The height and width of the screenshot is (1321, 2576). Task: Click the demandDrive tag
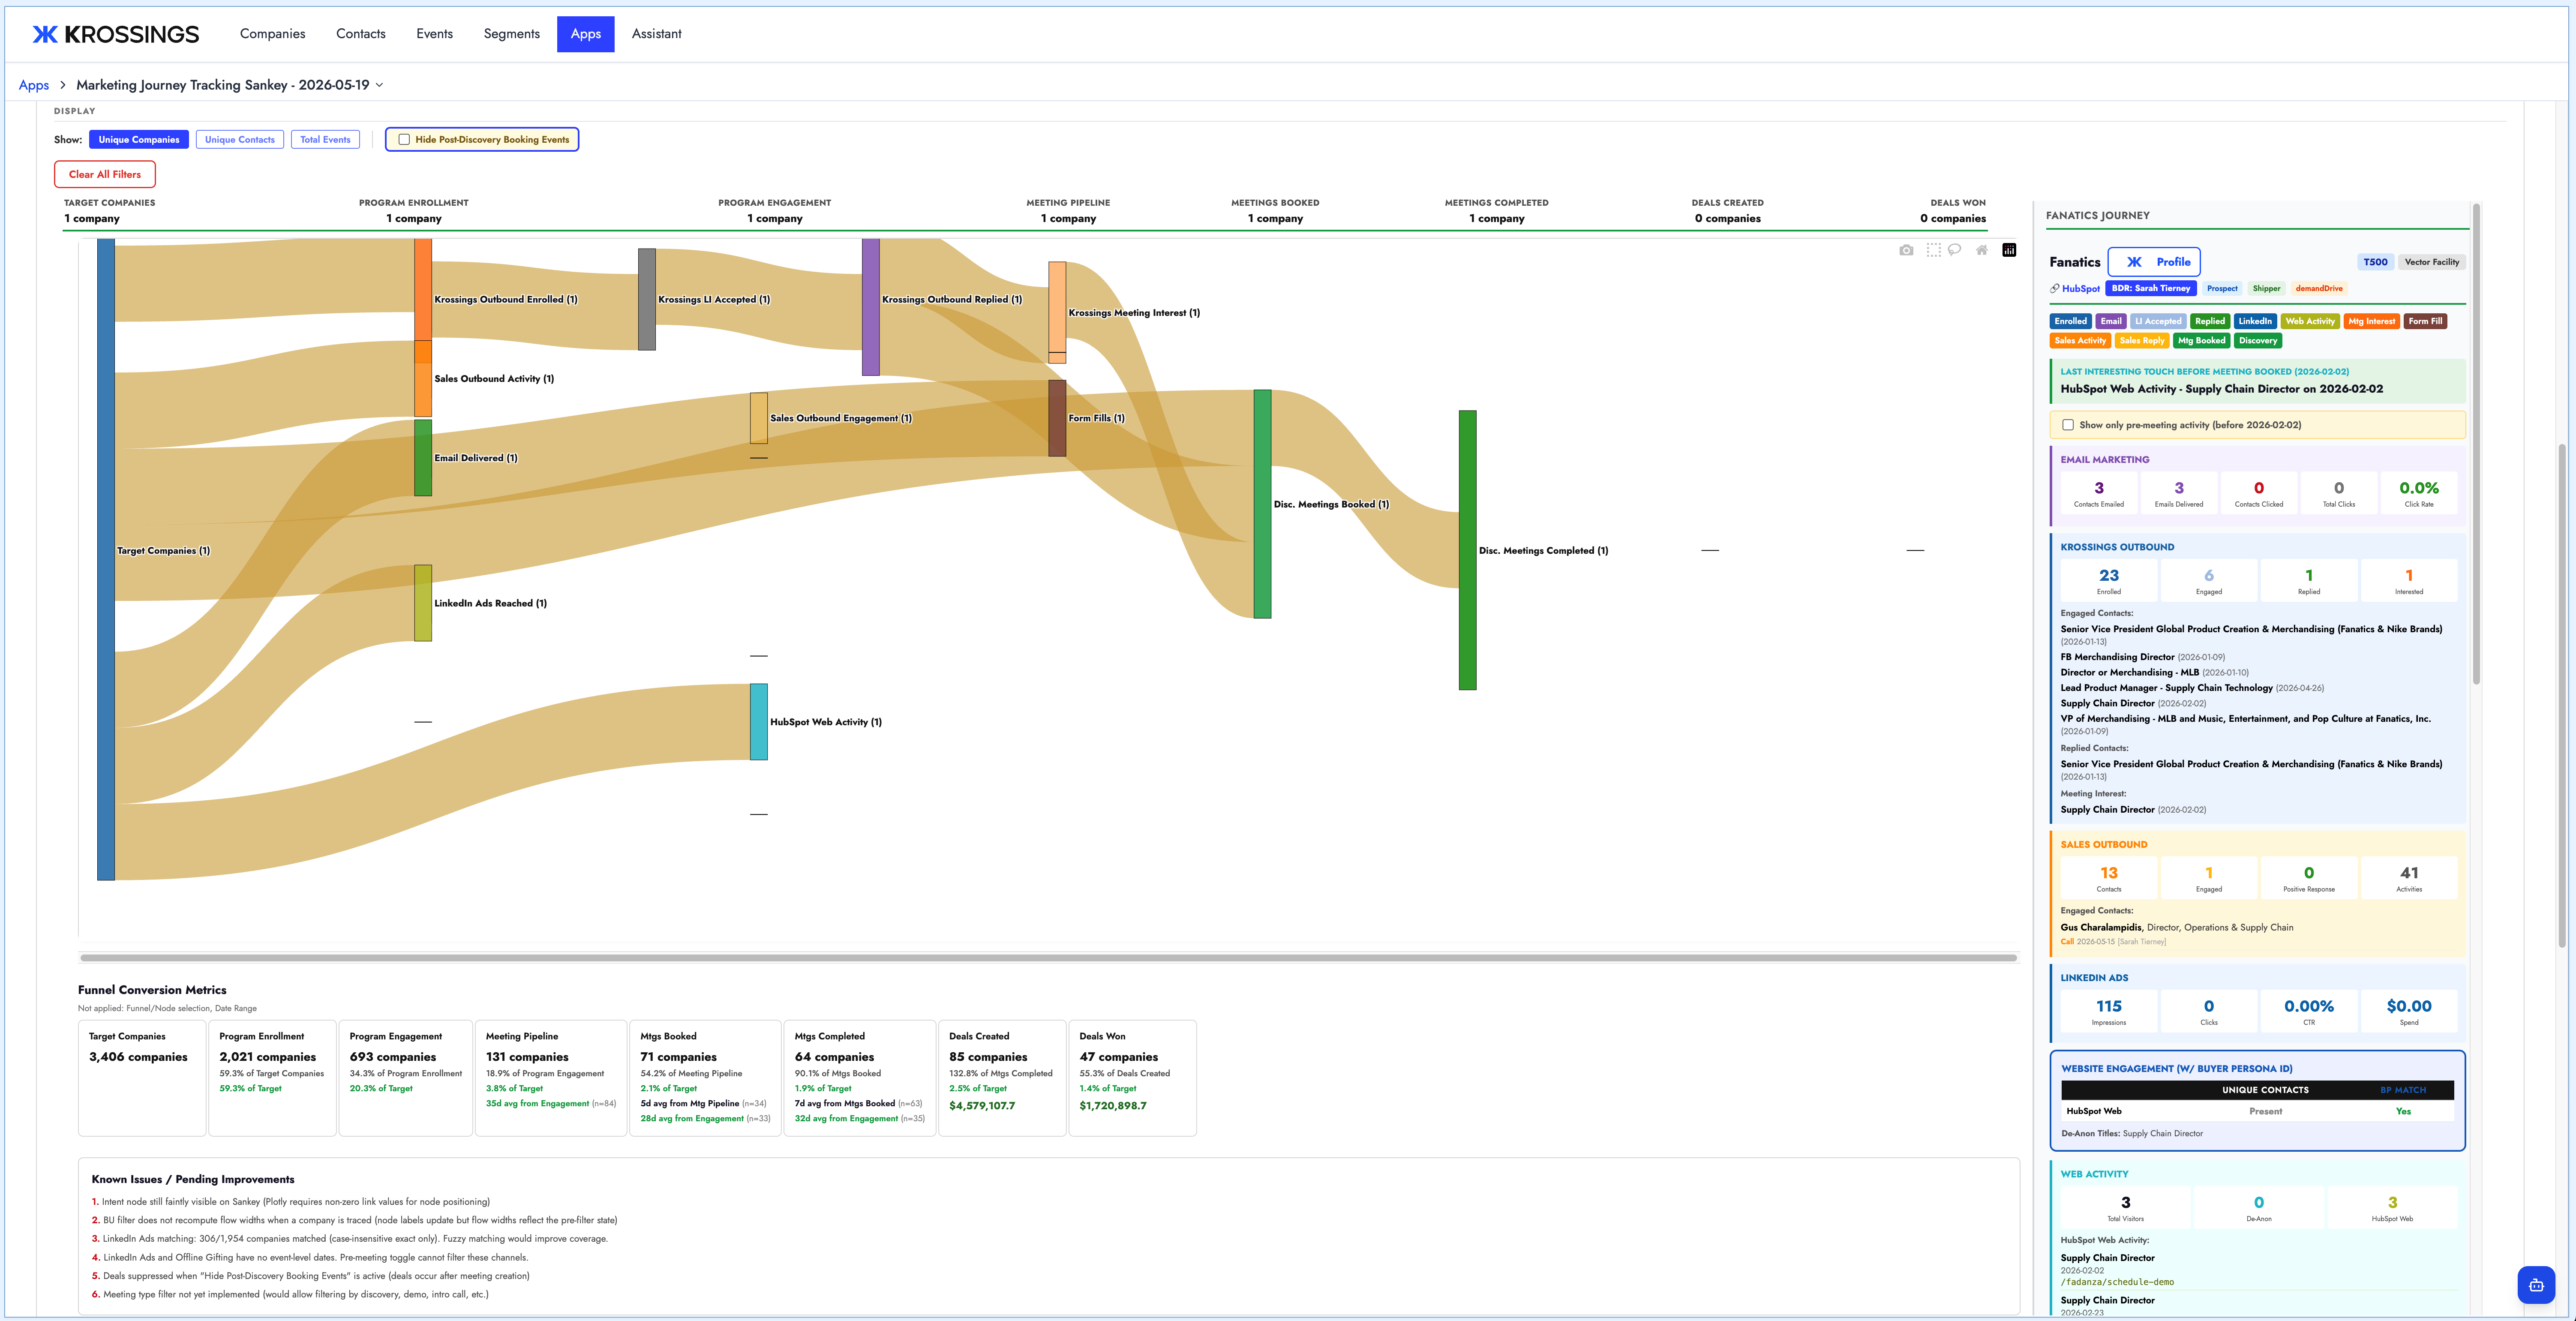2319,288
